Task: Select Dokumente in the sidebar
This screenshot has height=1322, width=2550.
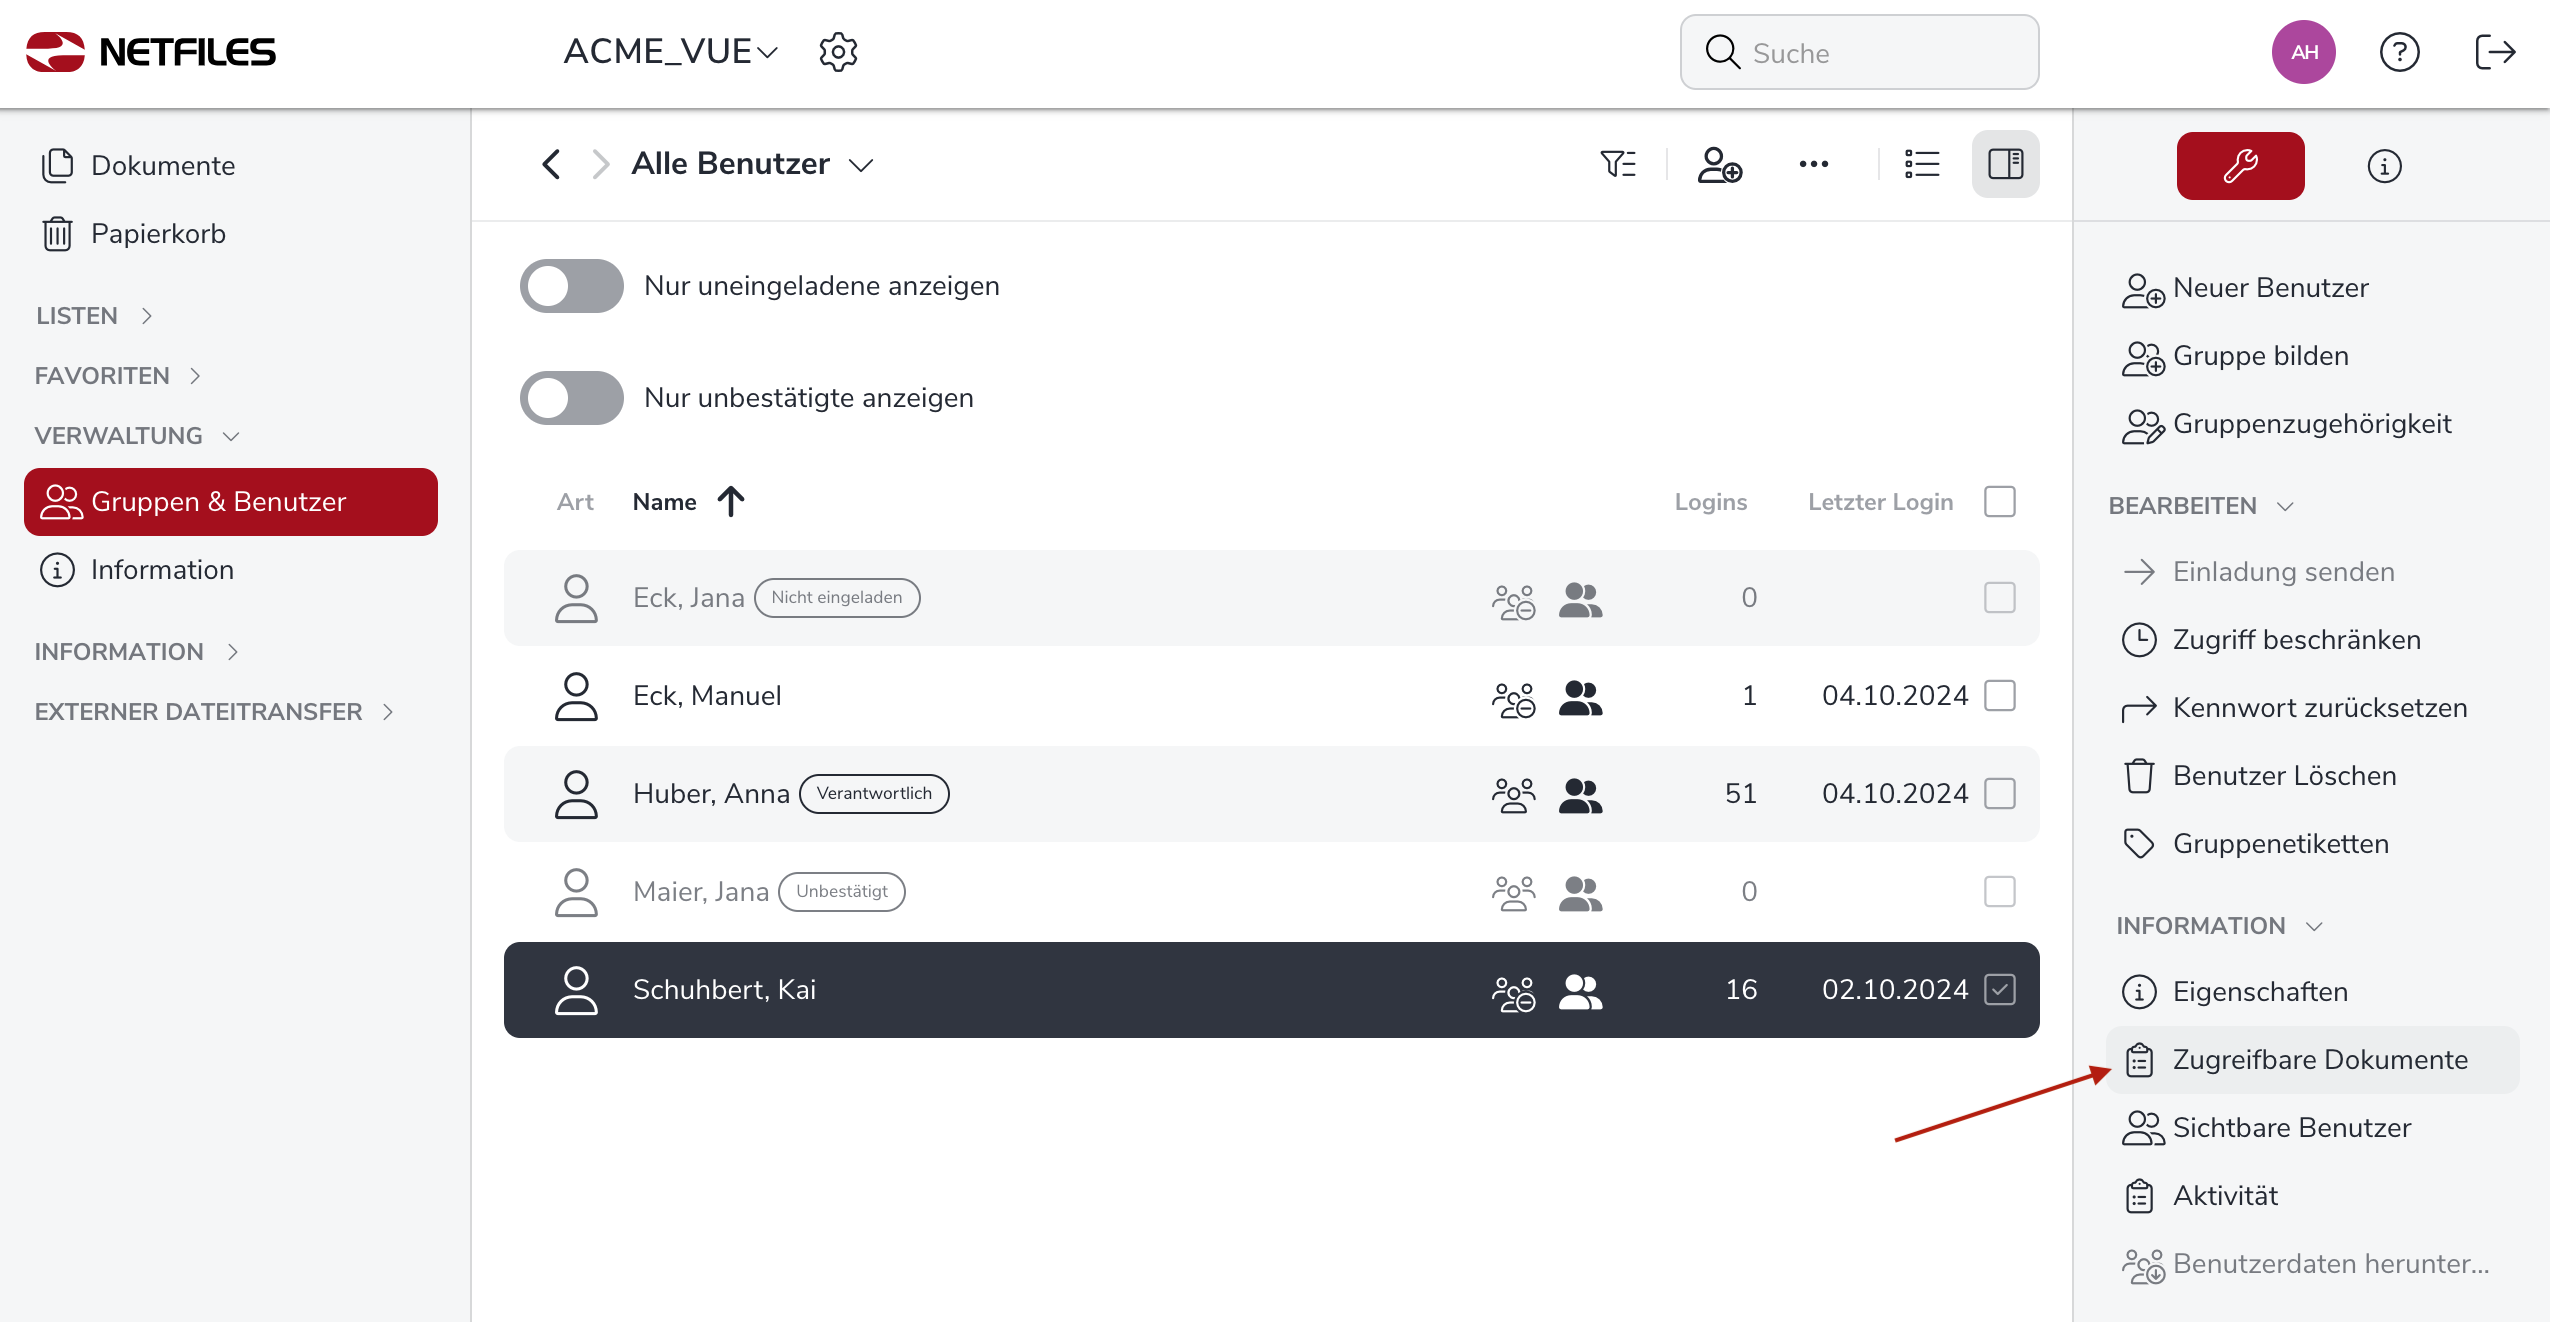Action: click(x=162, y=166)
